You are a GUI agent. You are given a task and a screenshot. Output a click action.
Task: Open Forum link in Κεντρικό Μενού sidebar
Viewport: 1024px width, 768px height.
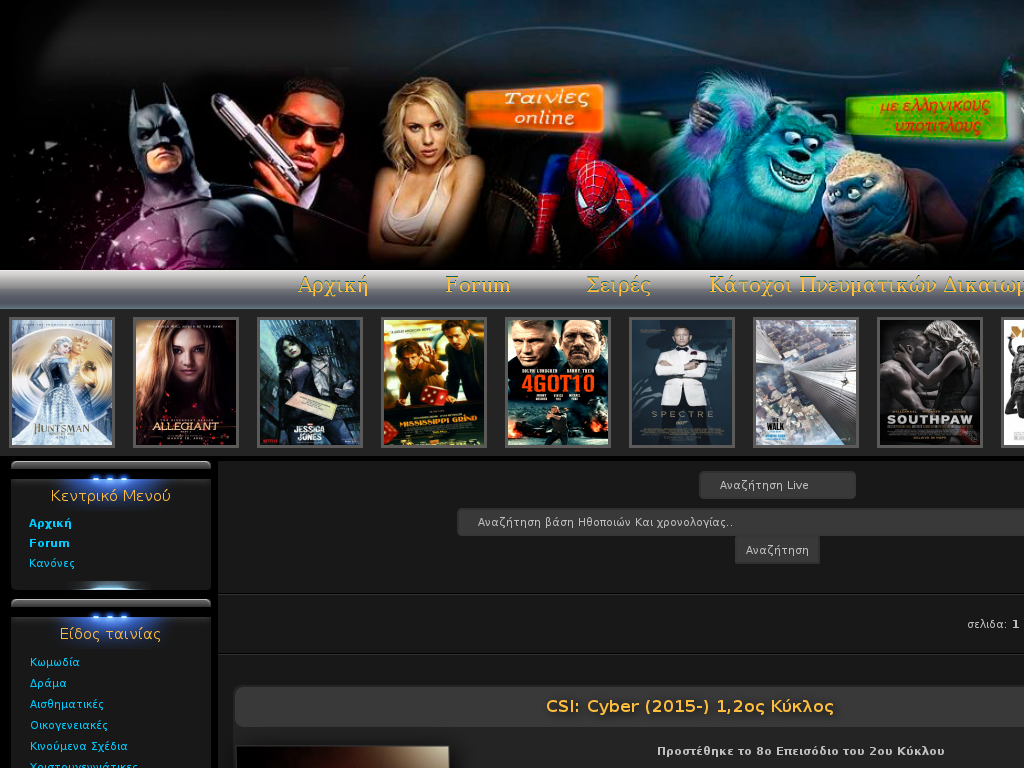[x=49, y=543]
